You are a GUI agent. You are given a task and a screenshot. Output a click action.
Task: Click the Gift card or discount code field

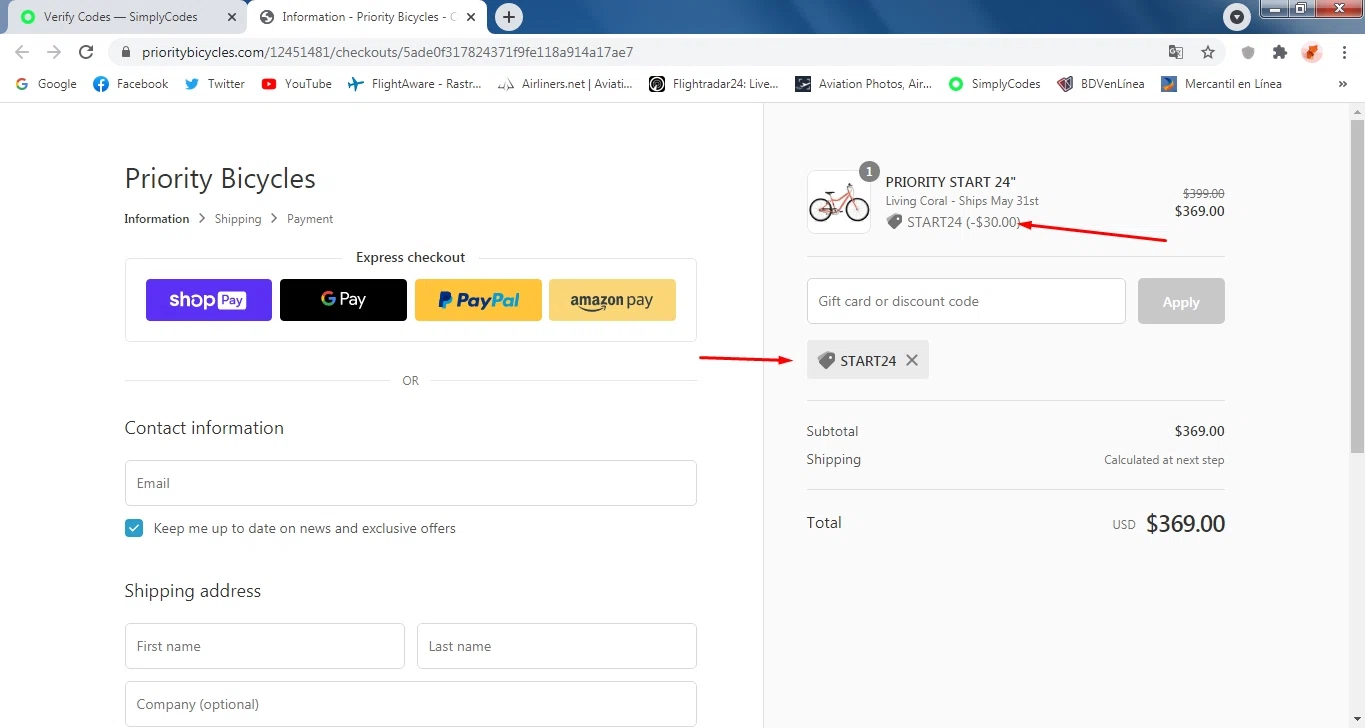(966, 301)
